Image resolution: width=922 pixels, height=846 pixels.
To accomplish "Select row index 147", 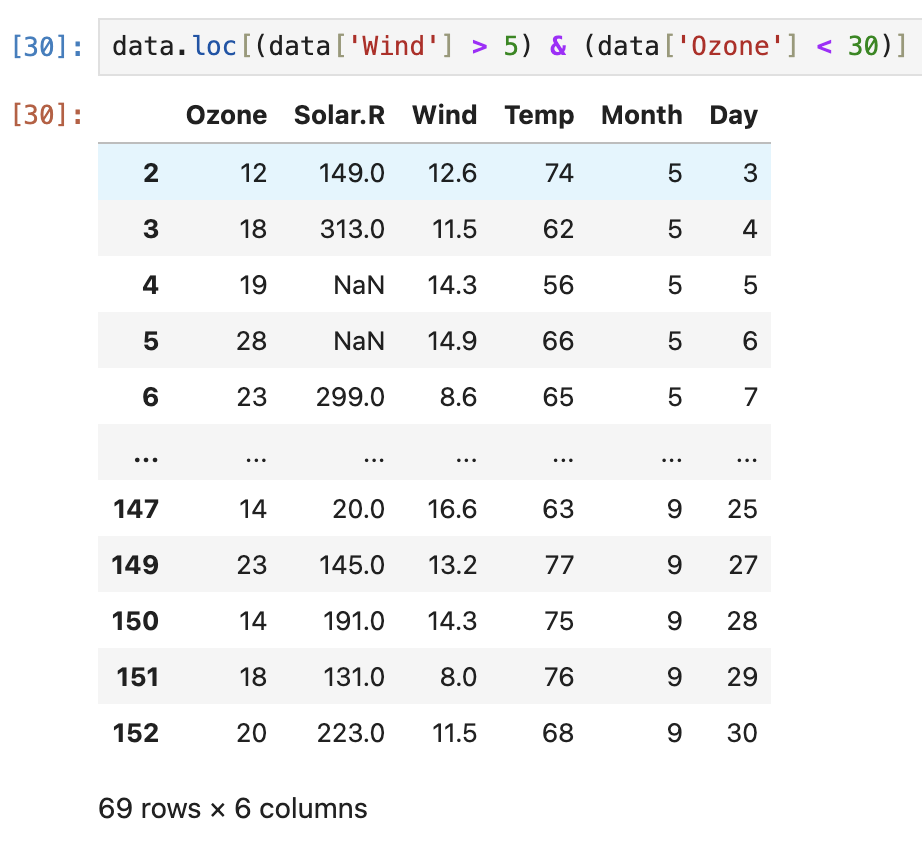I will (x=136, y=509).
